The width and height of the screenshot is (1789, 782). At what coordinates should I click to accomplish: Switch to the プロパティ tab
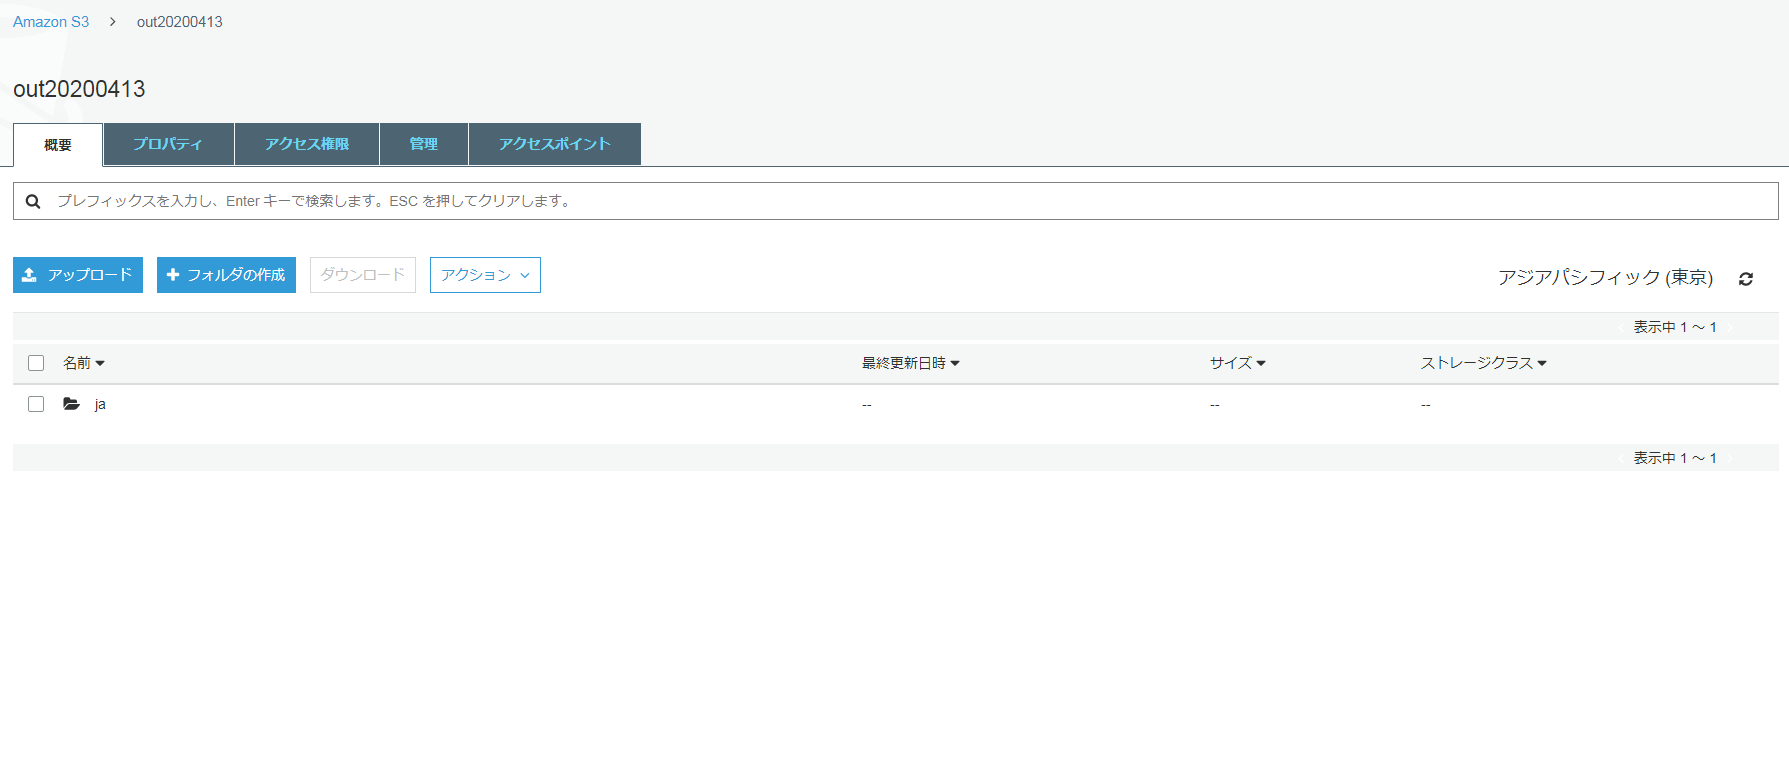168,144
